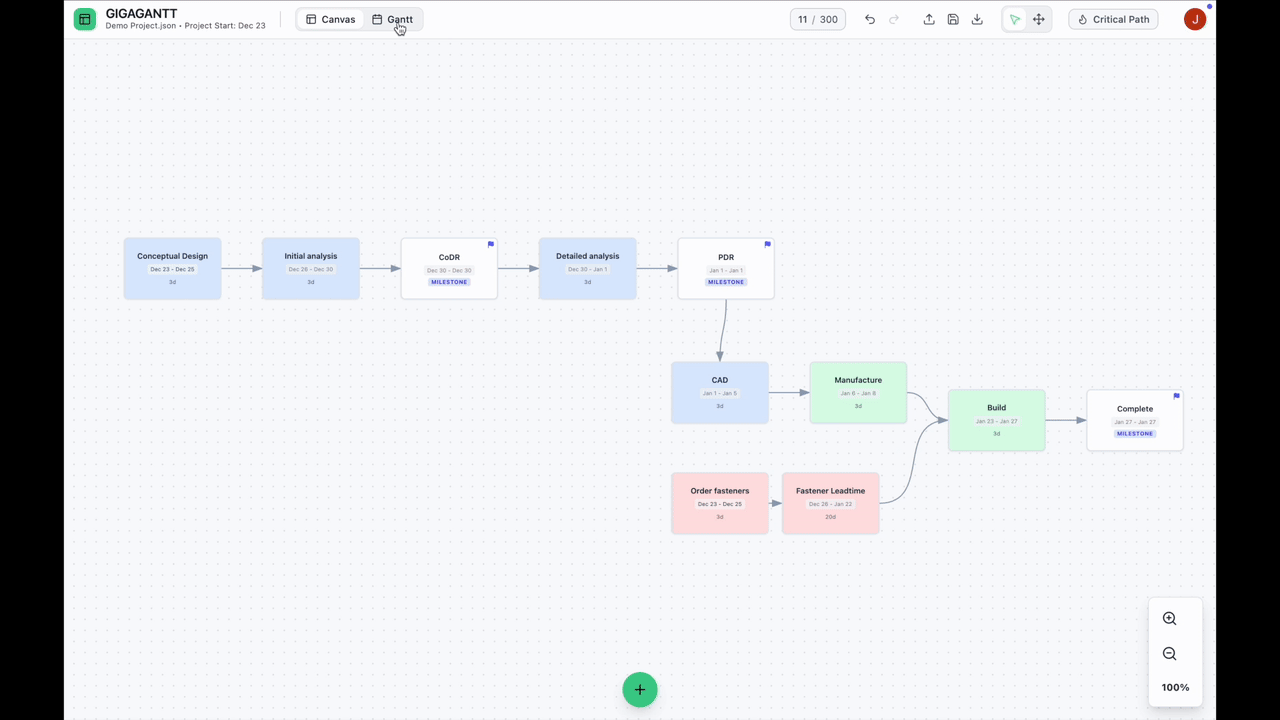Select the Conceptual Design task card
1280x720 pixels.
pyautogui.click(x=172, y=268)
